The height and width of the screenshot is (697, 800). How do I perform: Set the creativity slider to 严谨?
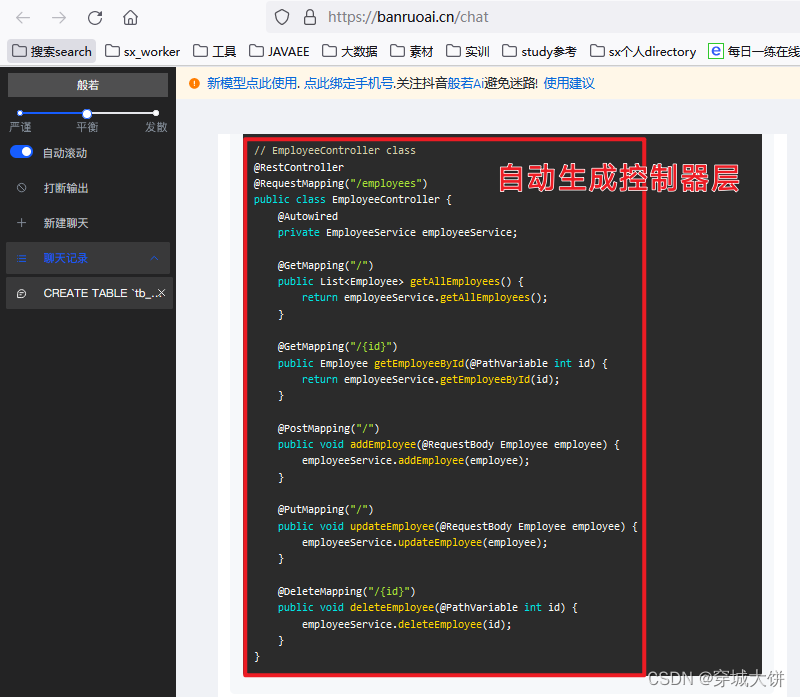point(20,113)
